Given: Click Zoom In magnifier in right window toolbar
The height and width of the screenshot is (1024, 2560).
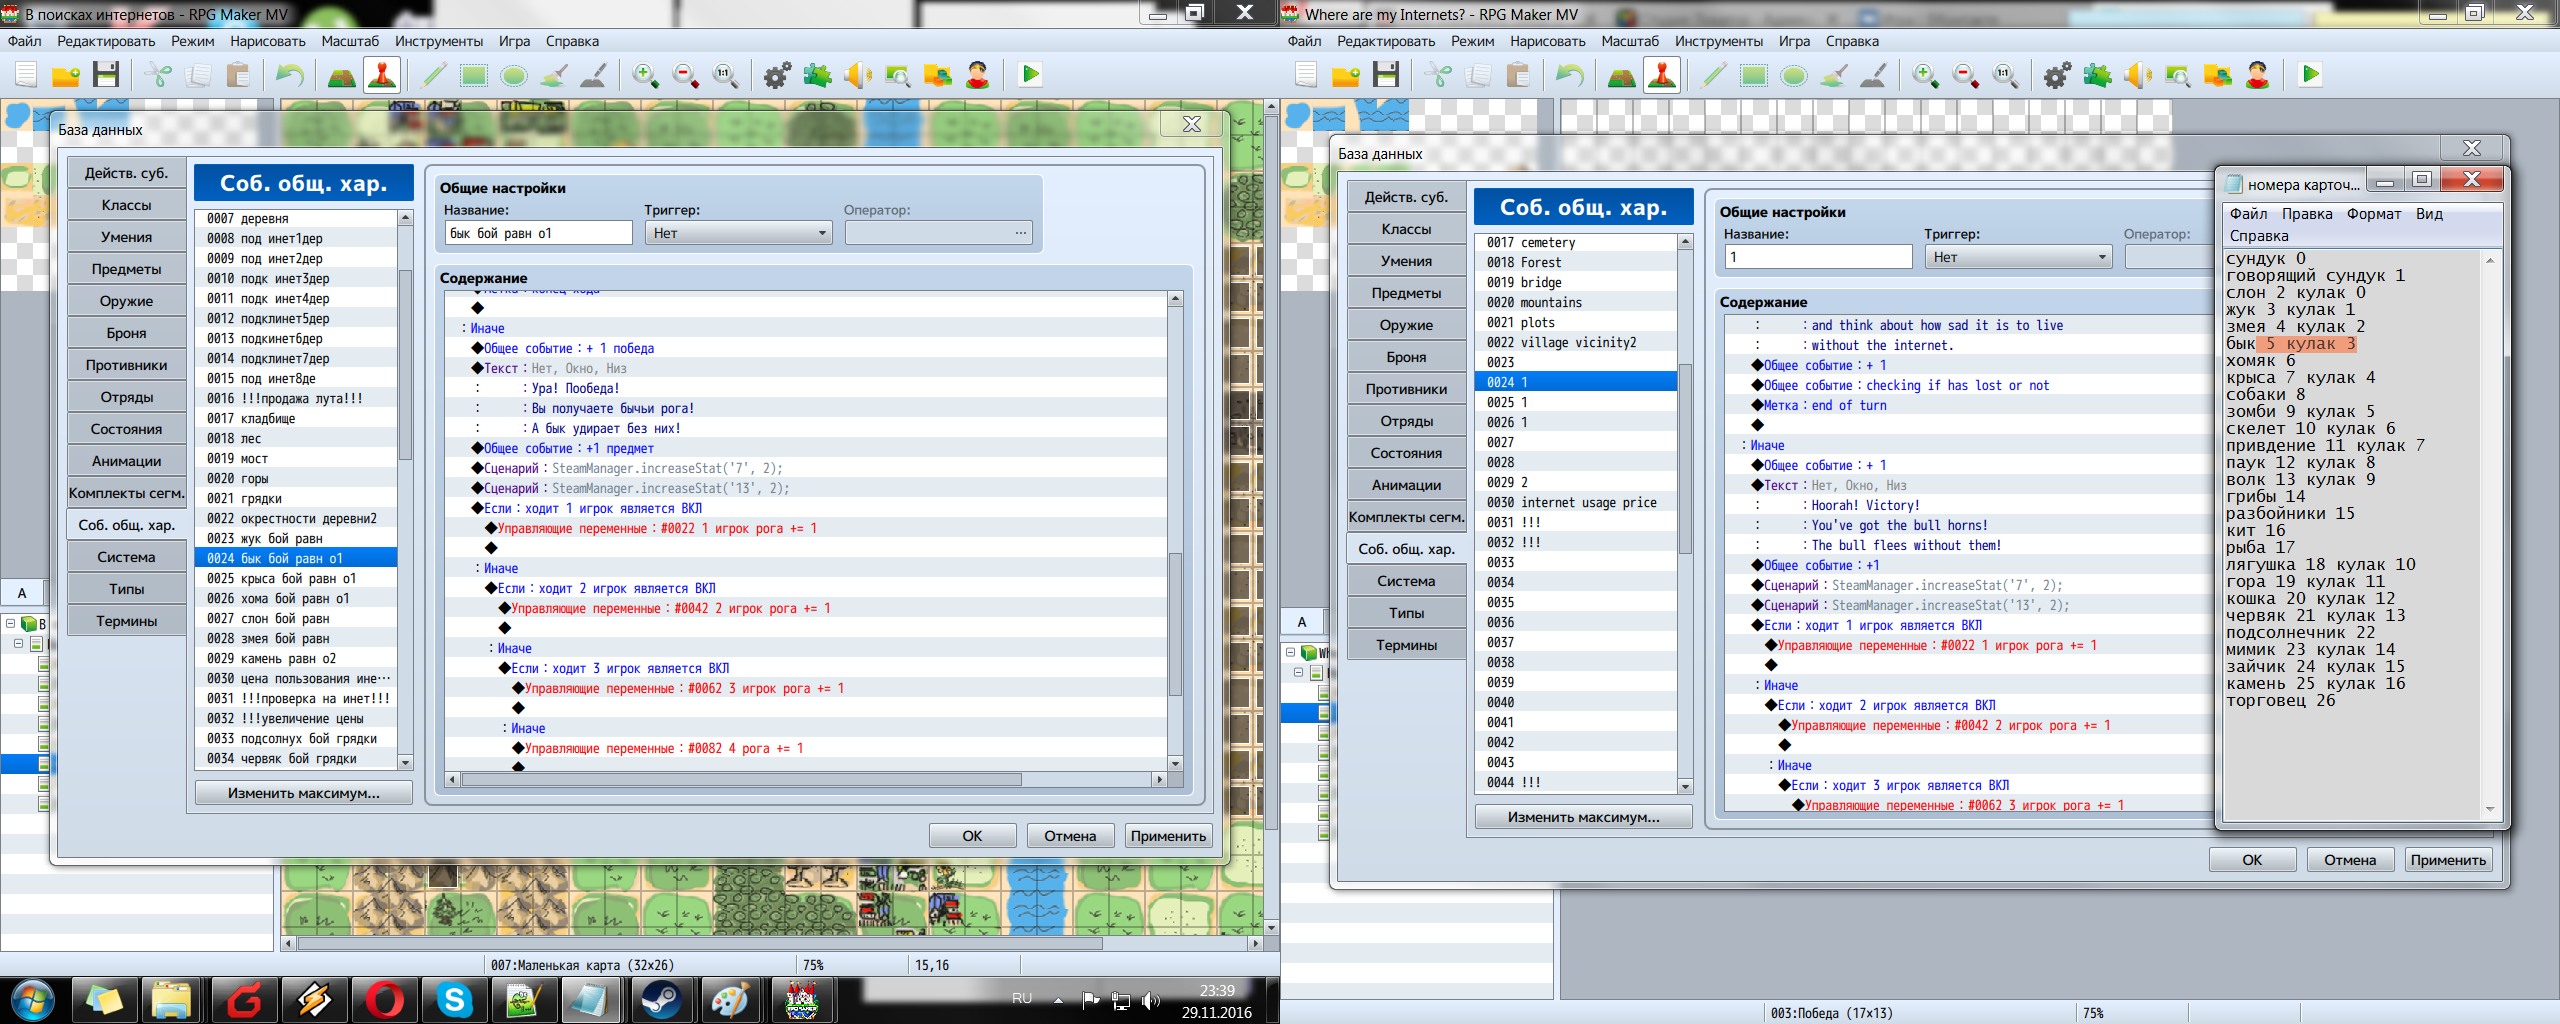Looking at the screenshot, I should [x=1925, y=75].
